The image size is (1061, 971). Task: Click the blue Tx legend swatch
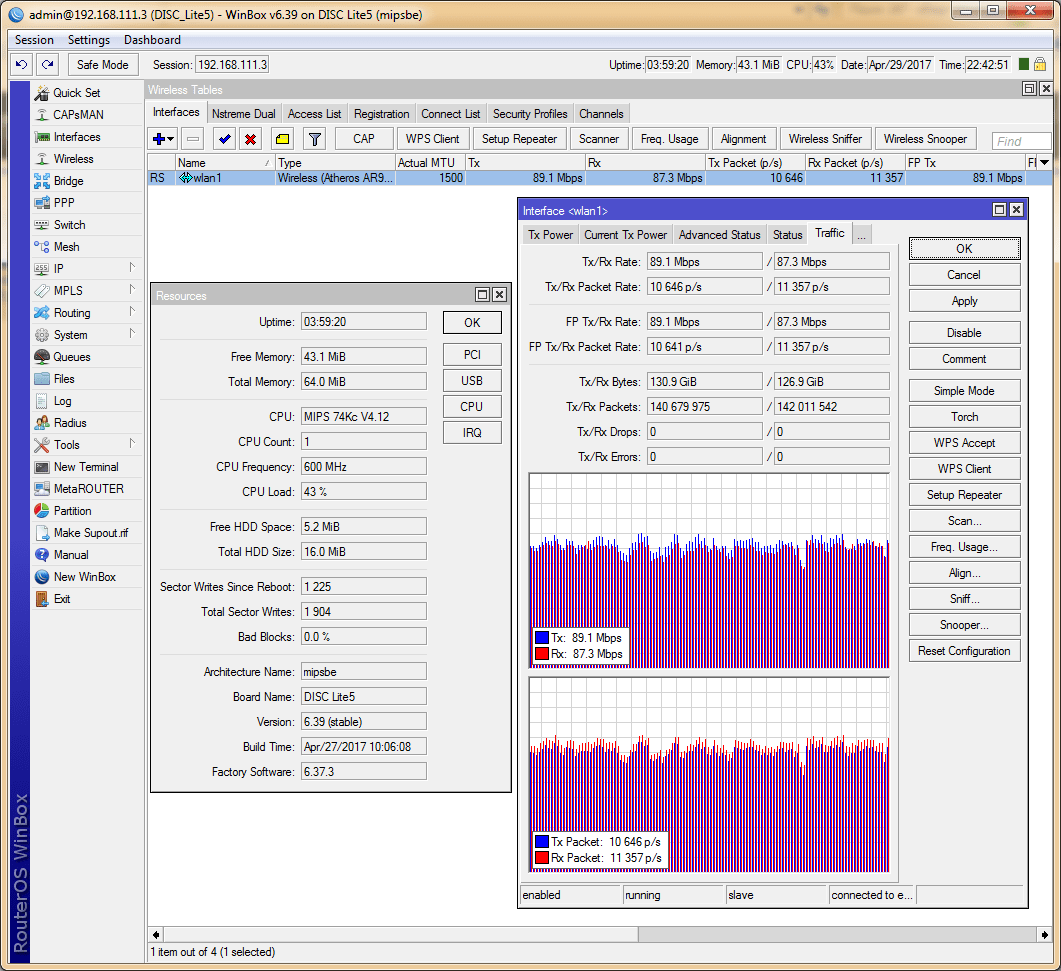pyautogui.click(x=541, y=638)
